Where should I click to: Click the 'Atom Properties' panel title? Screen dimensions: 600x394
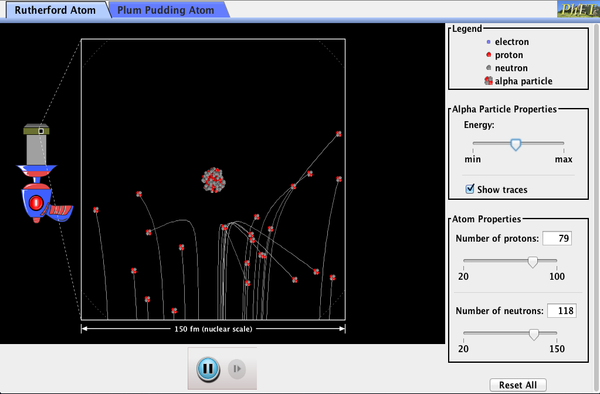point(486,219)
